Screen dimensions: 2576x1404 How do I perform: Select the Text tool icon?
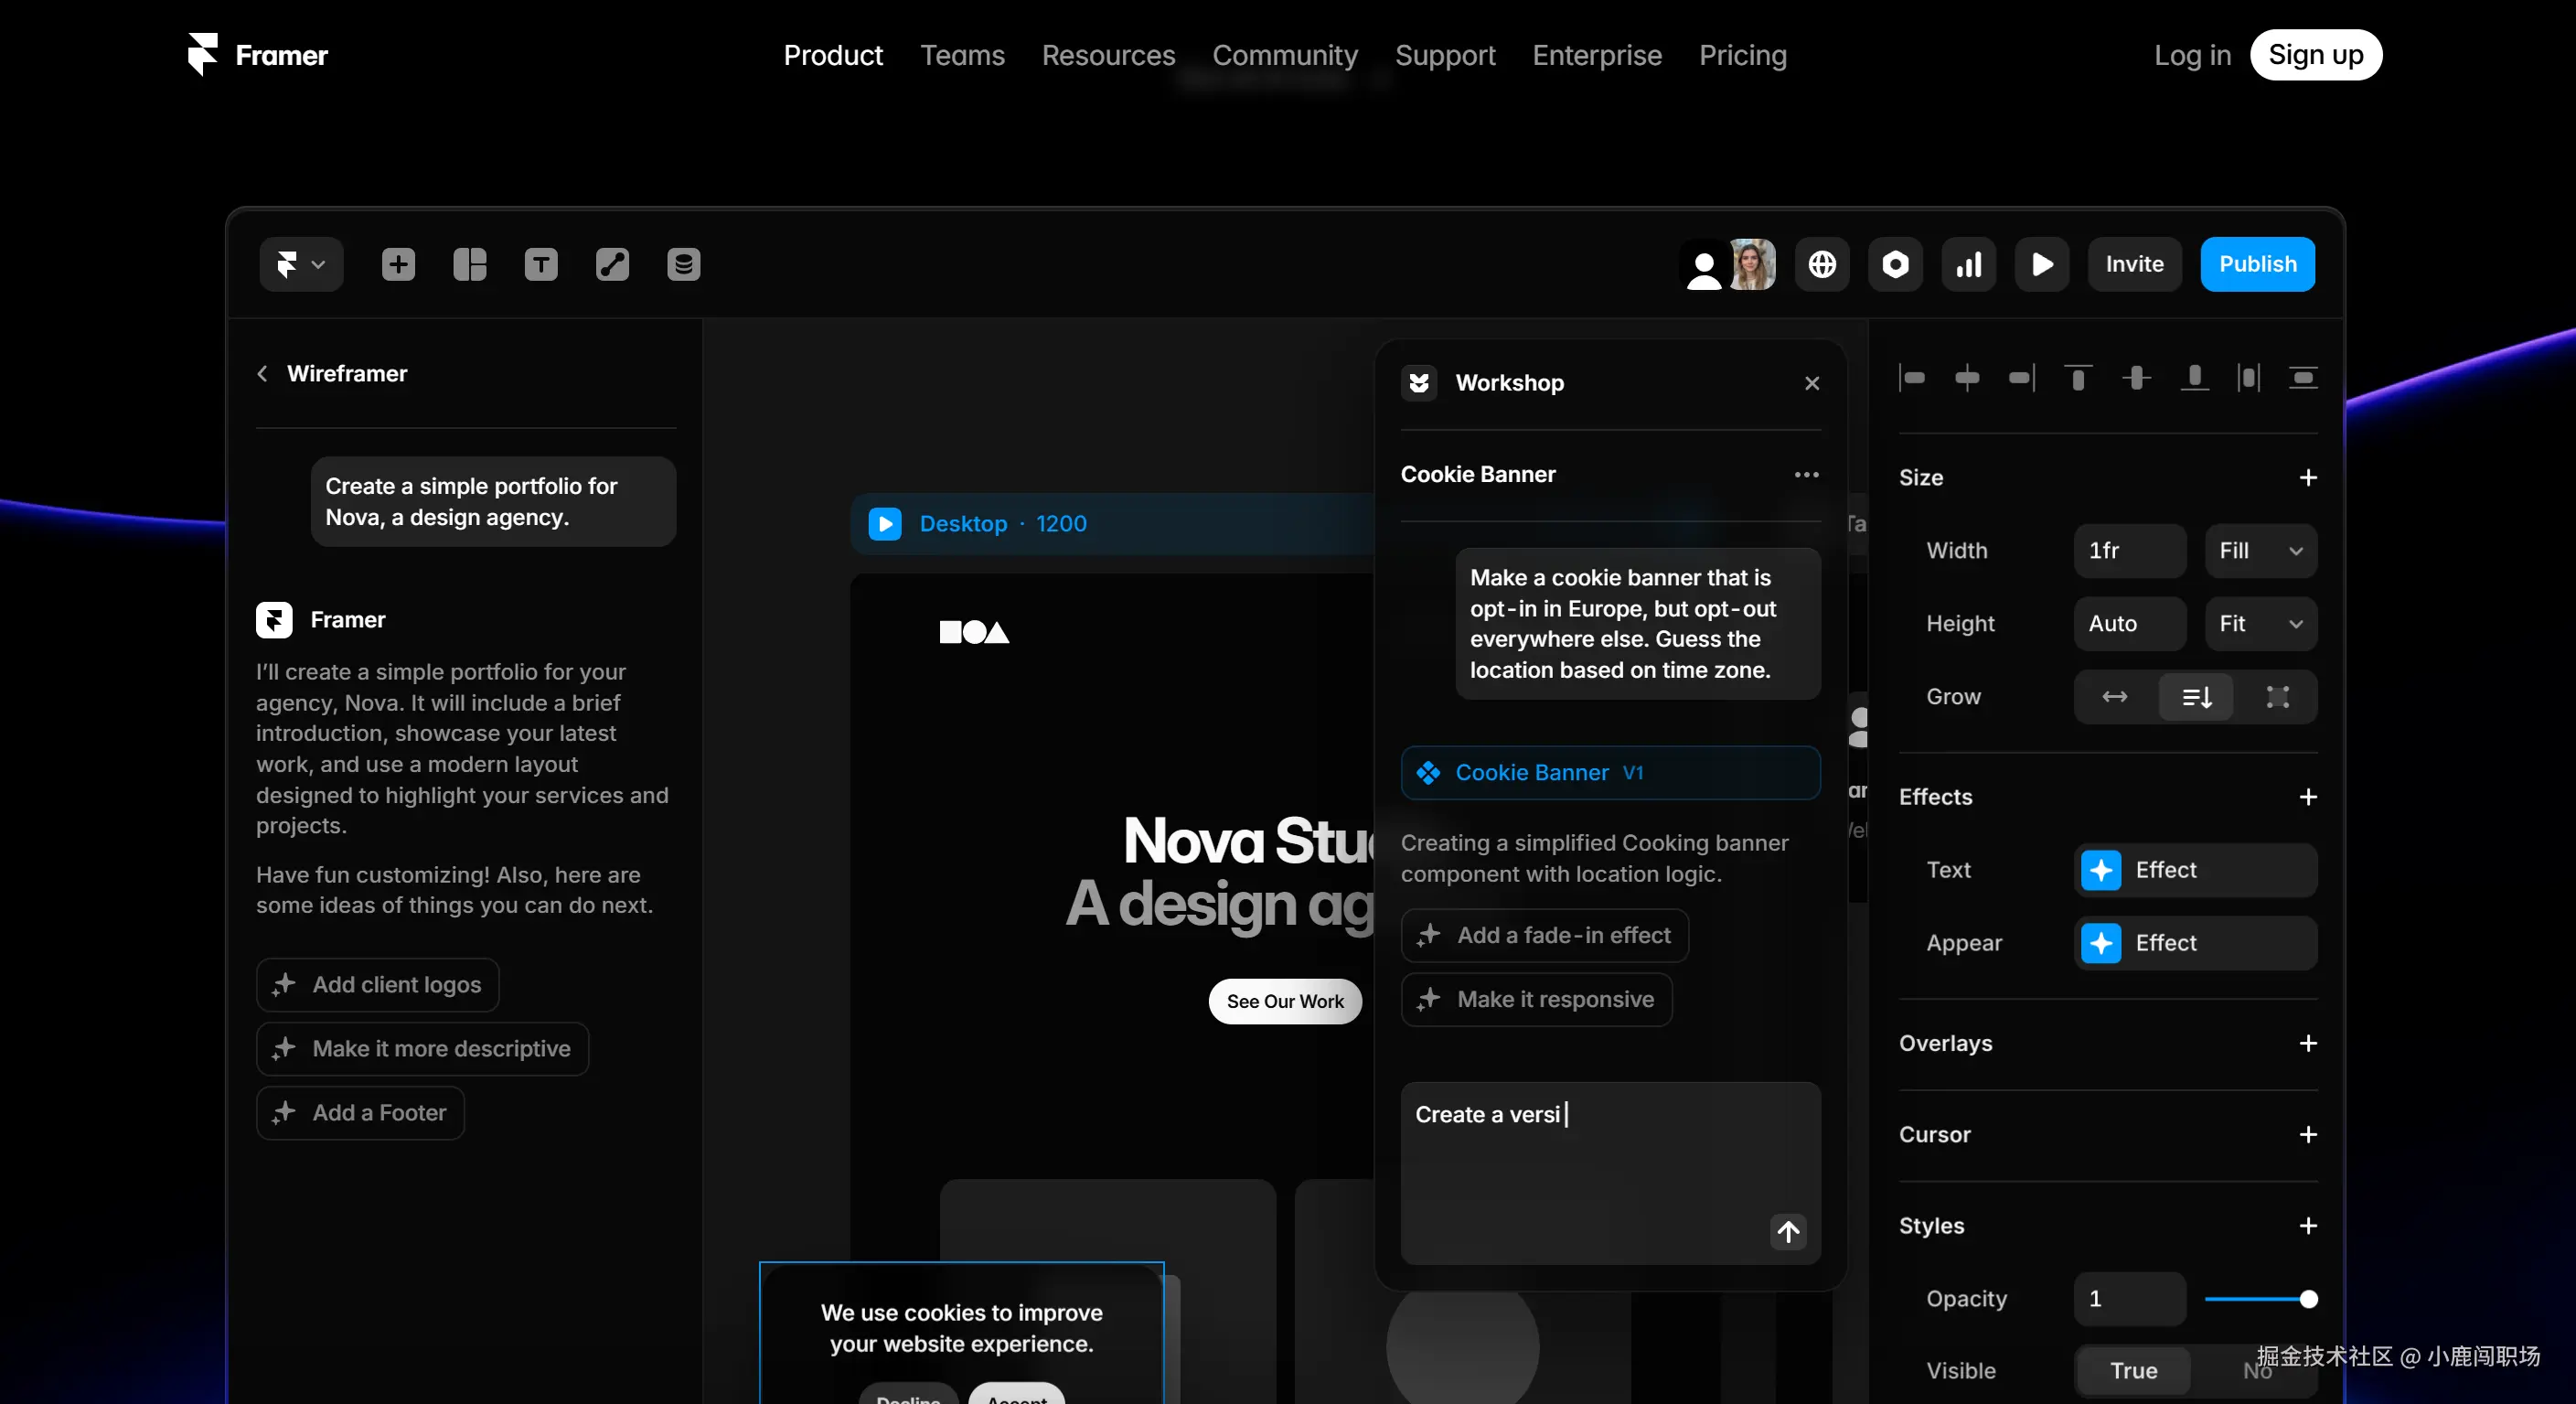(541, 264)
